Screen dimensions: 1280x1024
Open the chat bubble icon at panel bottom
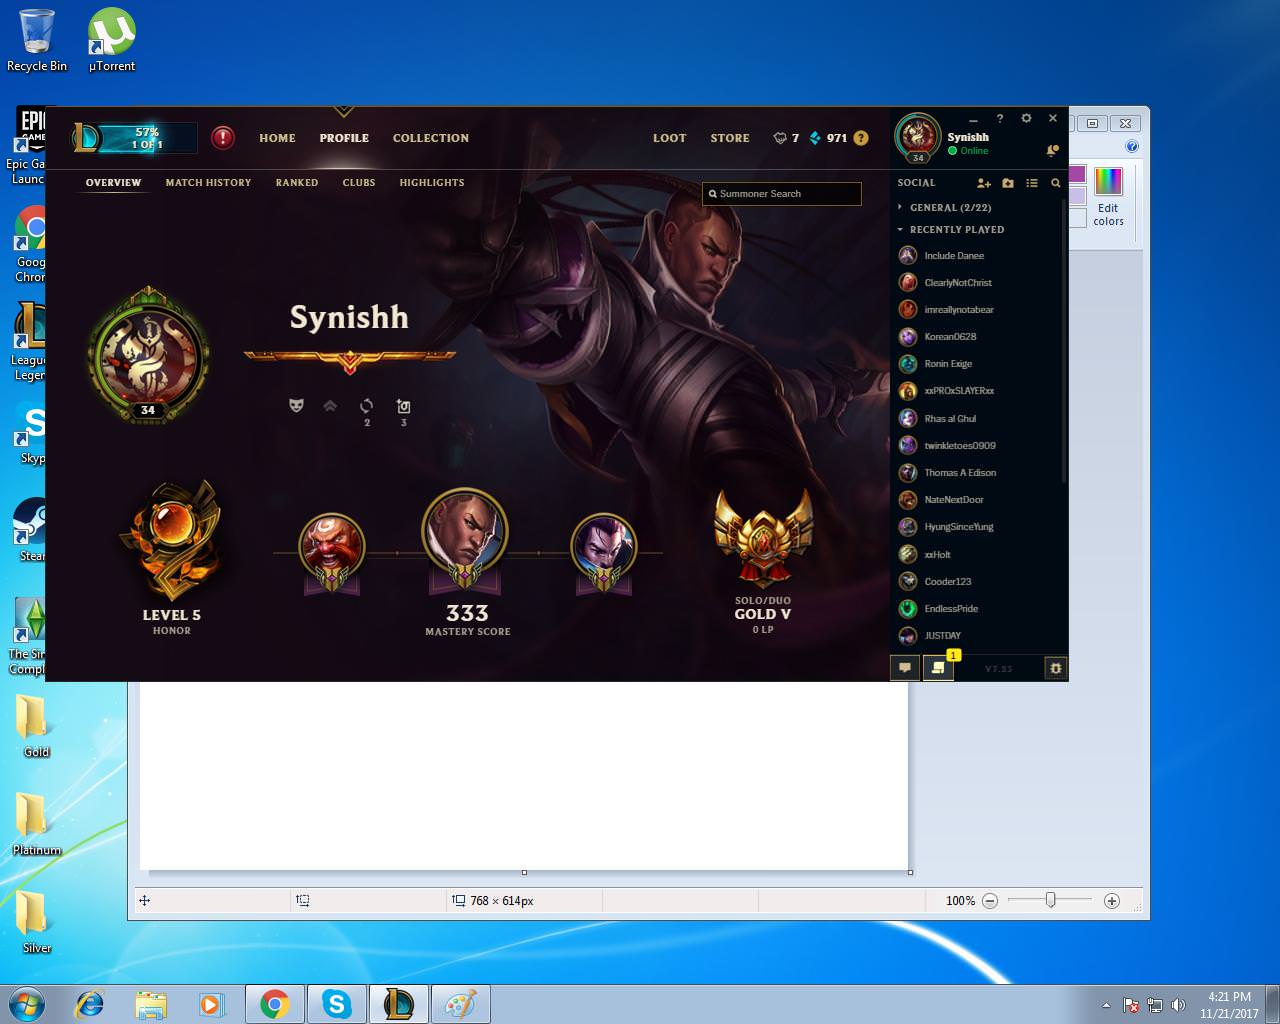pyautogui.click(x=905, y=668)
